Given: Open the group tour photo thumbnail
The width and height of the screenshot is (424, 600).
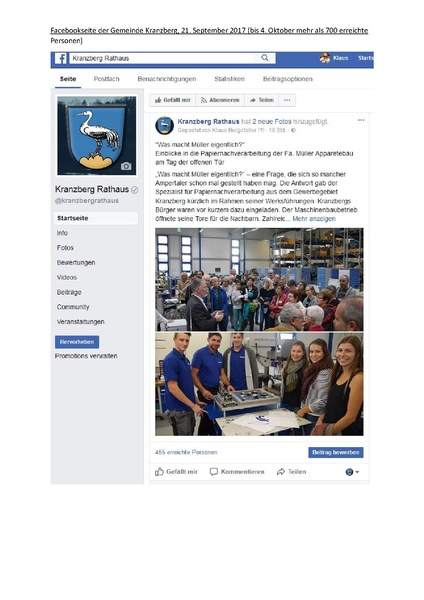Looking at the screenshot, I should (259, 279).
